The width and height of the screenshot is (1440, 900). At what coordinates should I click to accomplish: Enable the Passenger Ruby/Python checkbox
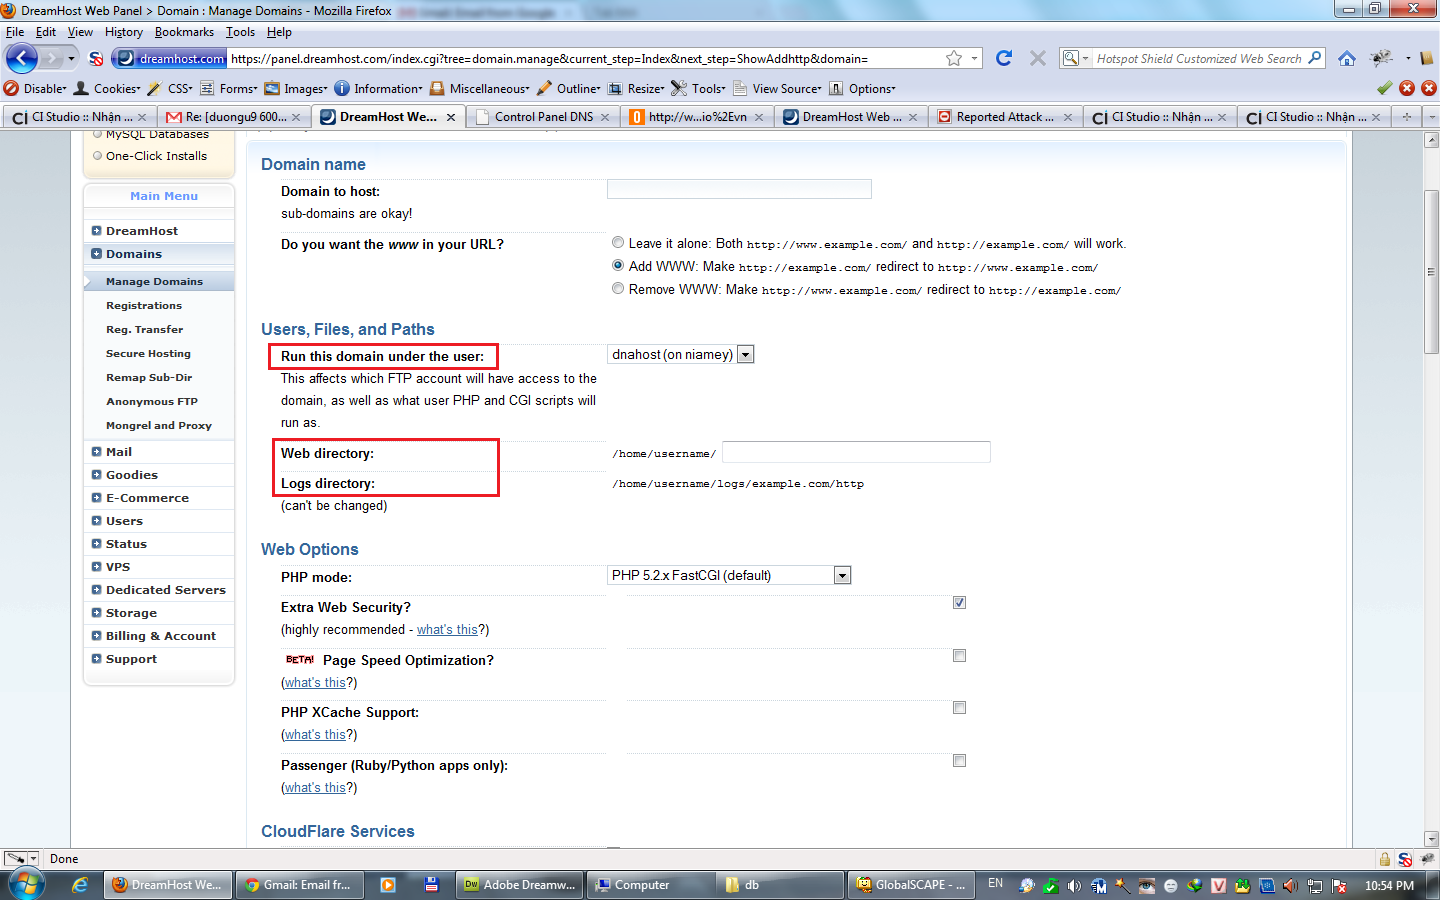point(959,760)
